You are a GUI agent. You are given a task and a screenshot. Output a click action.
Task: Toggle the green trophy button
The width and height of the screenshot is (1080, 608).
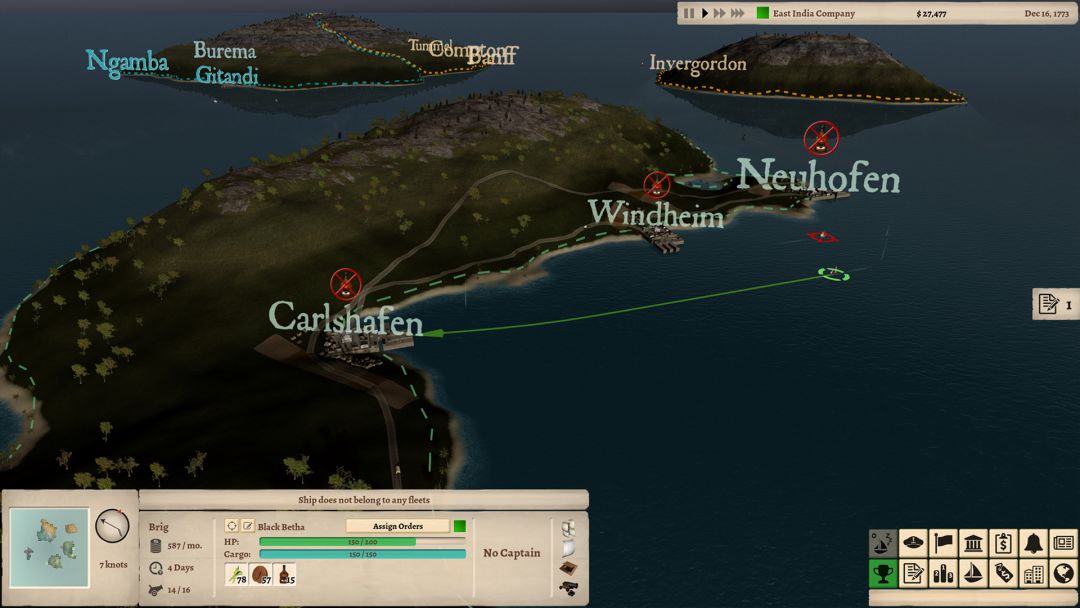pos(883,574)
